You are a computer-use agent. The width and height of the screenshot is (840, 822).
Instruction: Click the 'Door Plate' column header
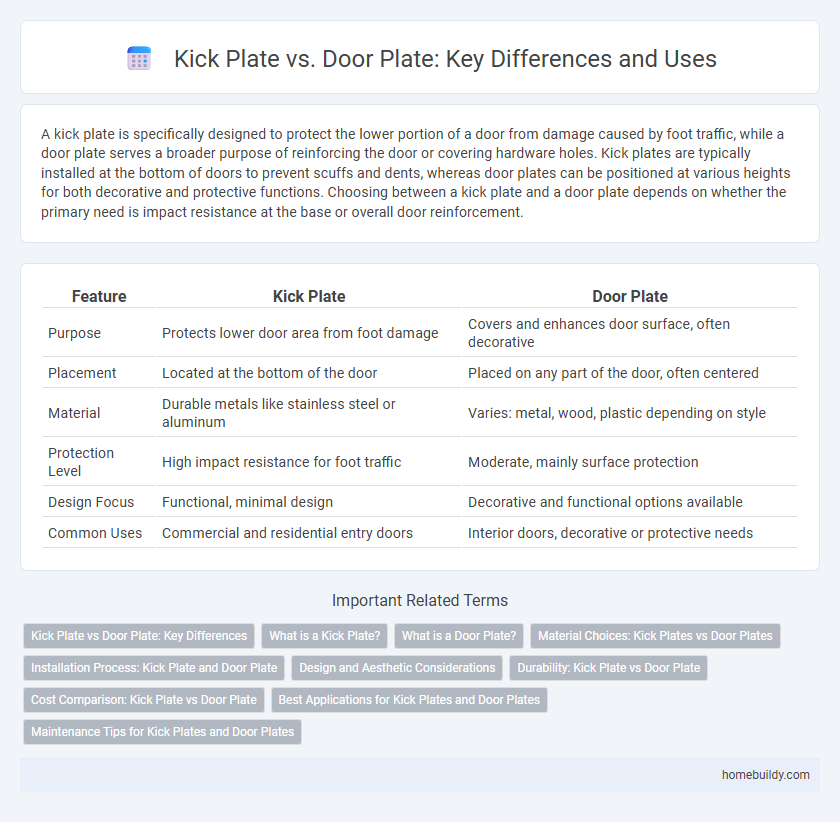click(x=630, y=296)
